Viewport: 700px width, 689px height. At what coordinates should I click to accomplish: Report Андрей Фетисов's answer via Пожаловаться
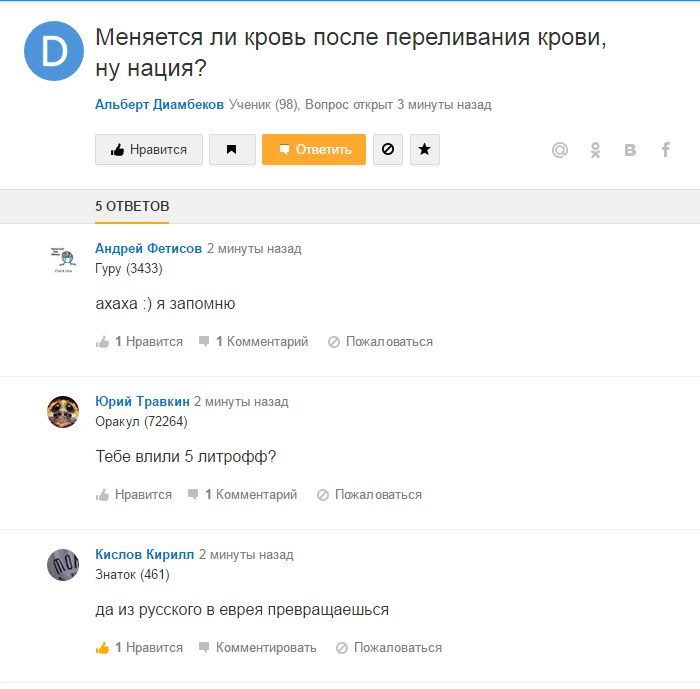point(380,342)
